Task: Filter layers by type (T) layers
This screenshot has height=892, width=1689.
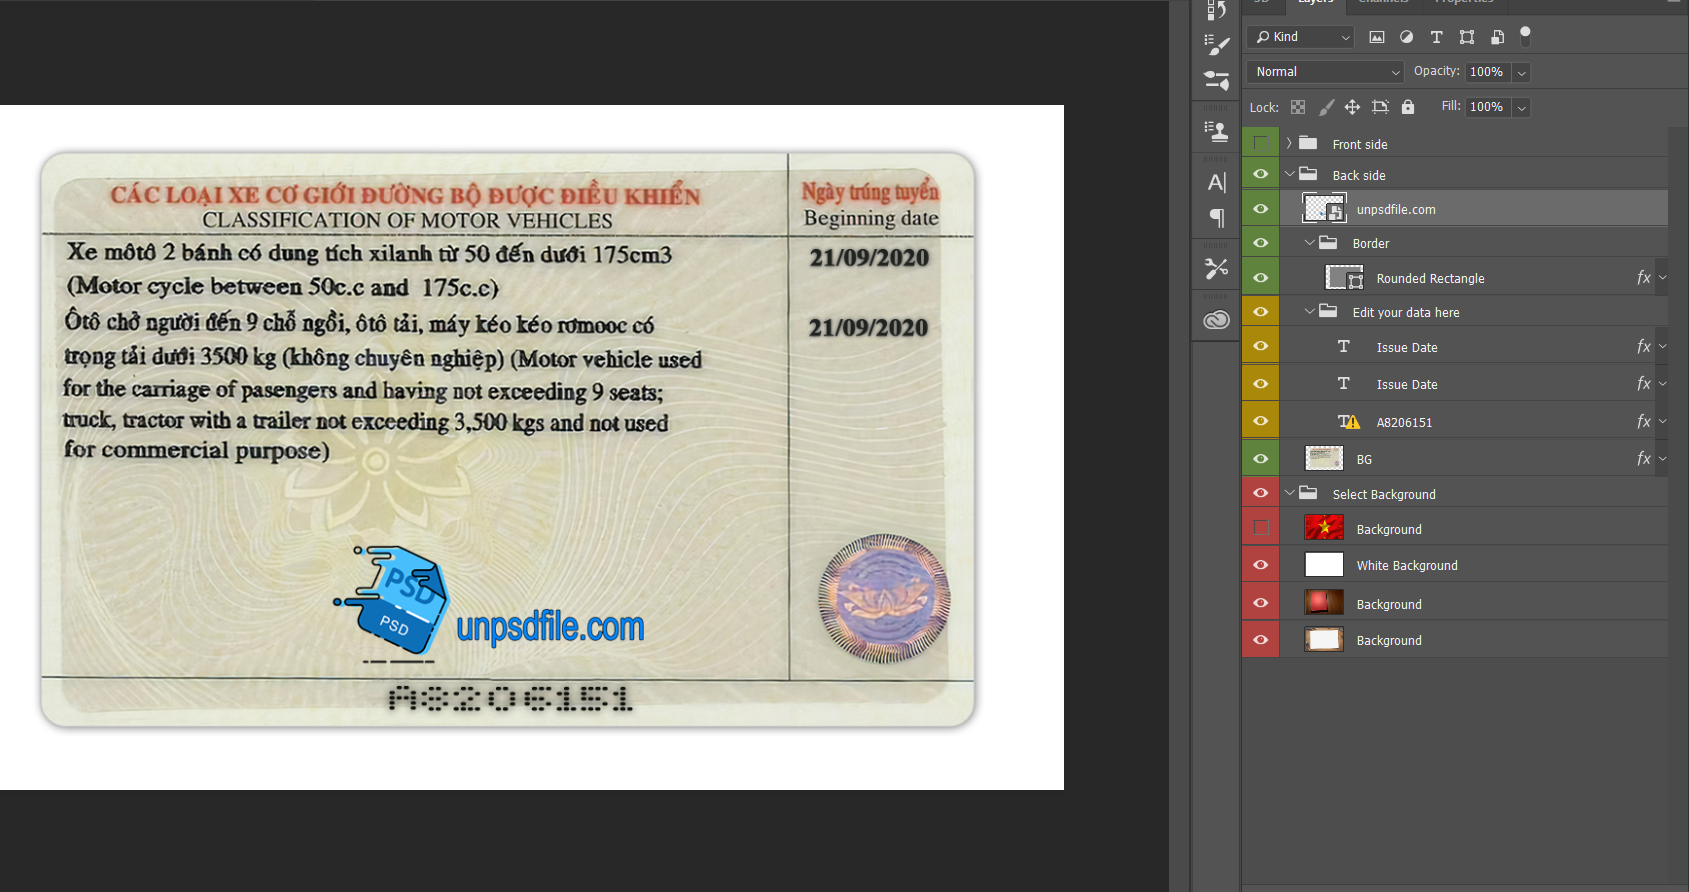Action: 1436,37
